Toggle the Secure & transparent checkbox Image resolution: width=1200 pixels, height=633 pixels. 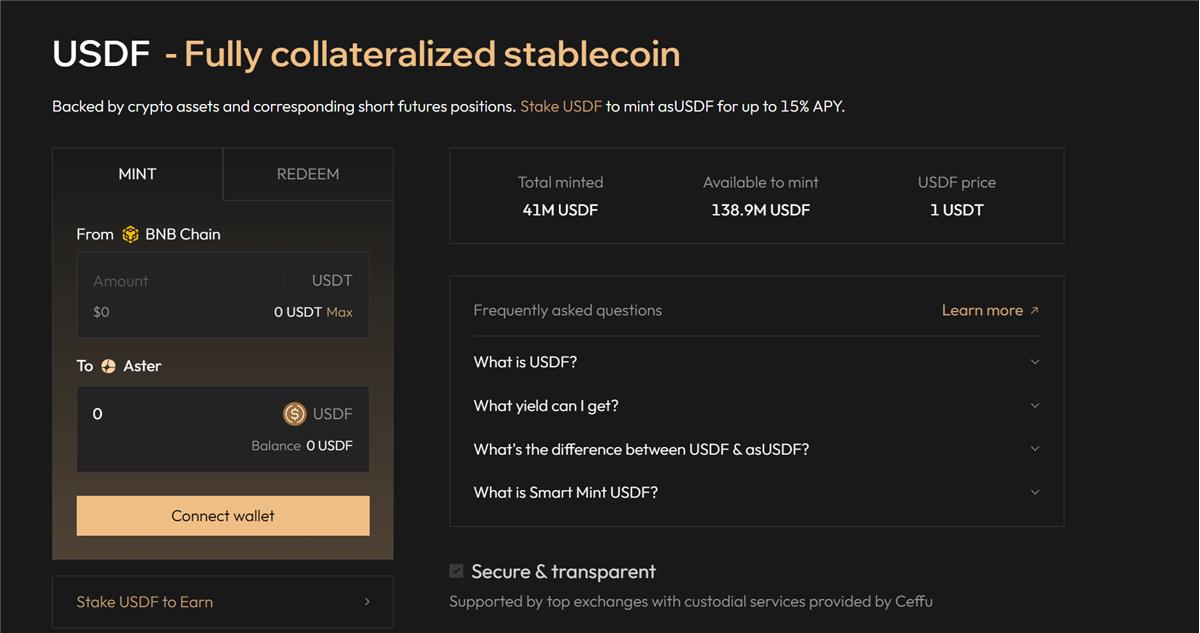457,571
